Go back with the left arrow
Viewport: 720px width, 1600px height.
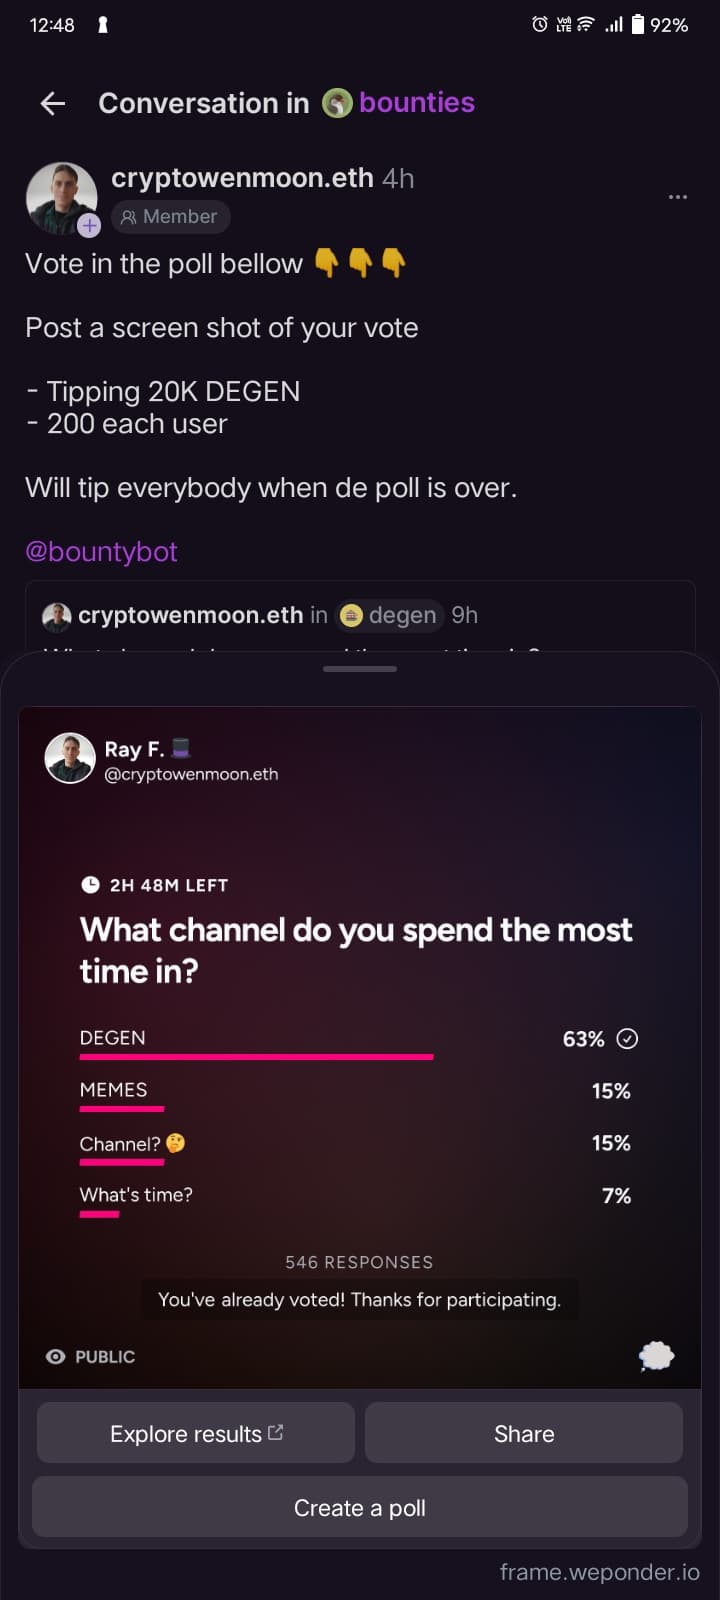53,103
